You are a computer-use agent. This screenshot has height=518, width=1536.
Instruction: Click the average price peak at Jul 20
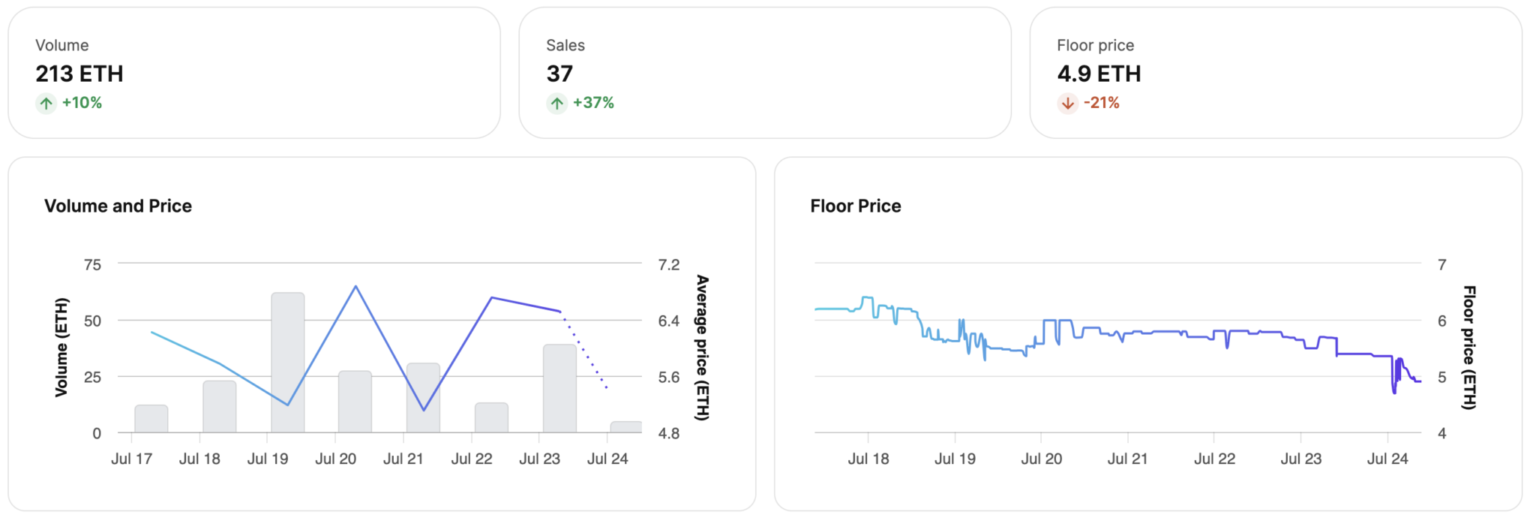point(355,286)
